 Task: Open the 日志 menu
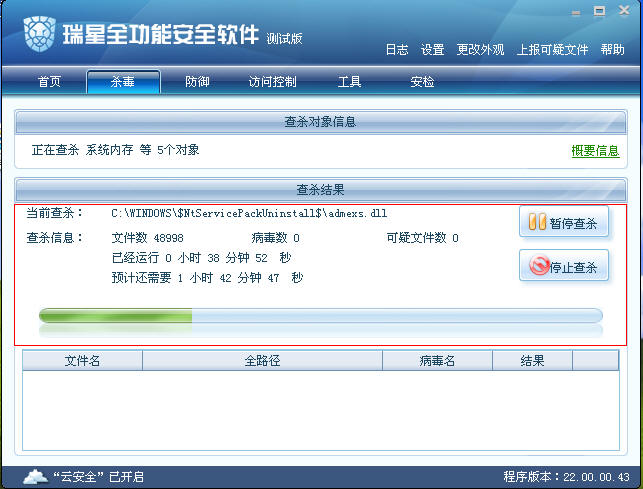click(397, 50)
